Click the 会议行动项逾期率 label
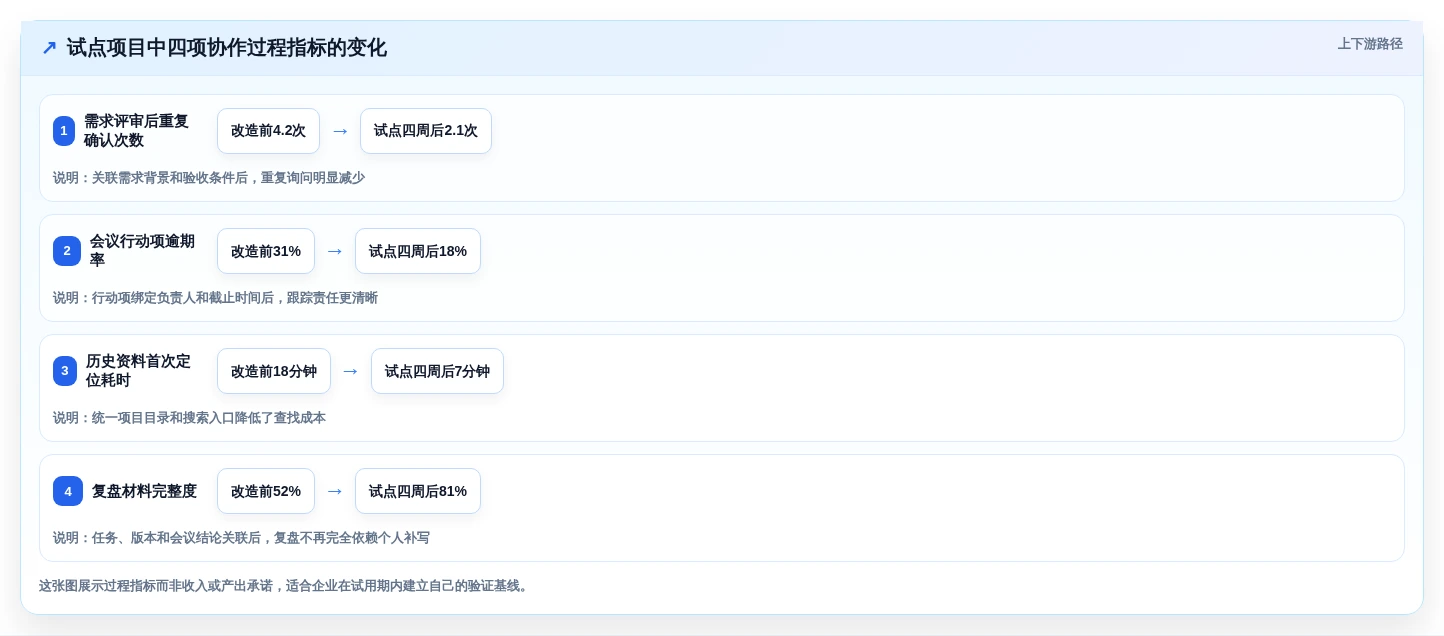The image size is (1444, 636). point(142,251)
